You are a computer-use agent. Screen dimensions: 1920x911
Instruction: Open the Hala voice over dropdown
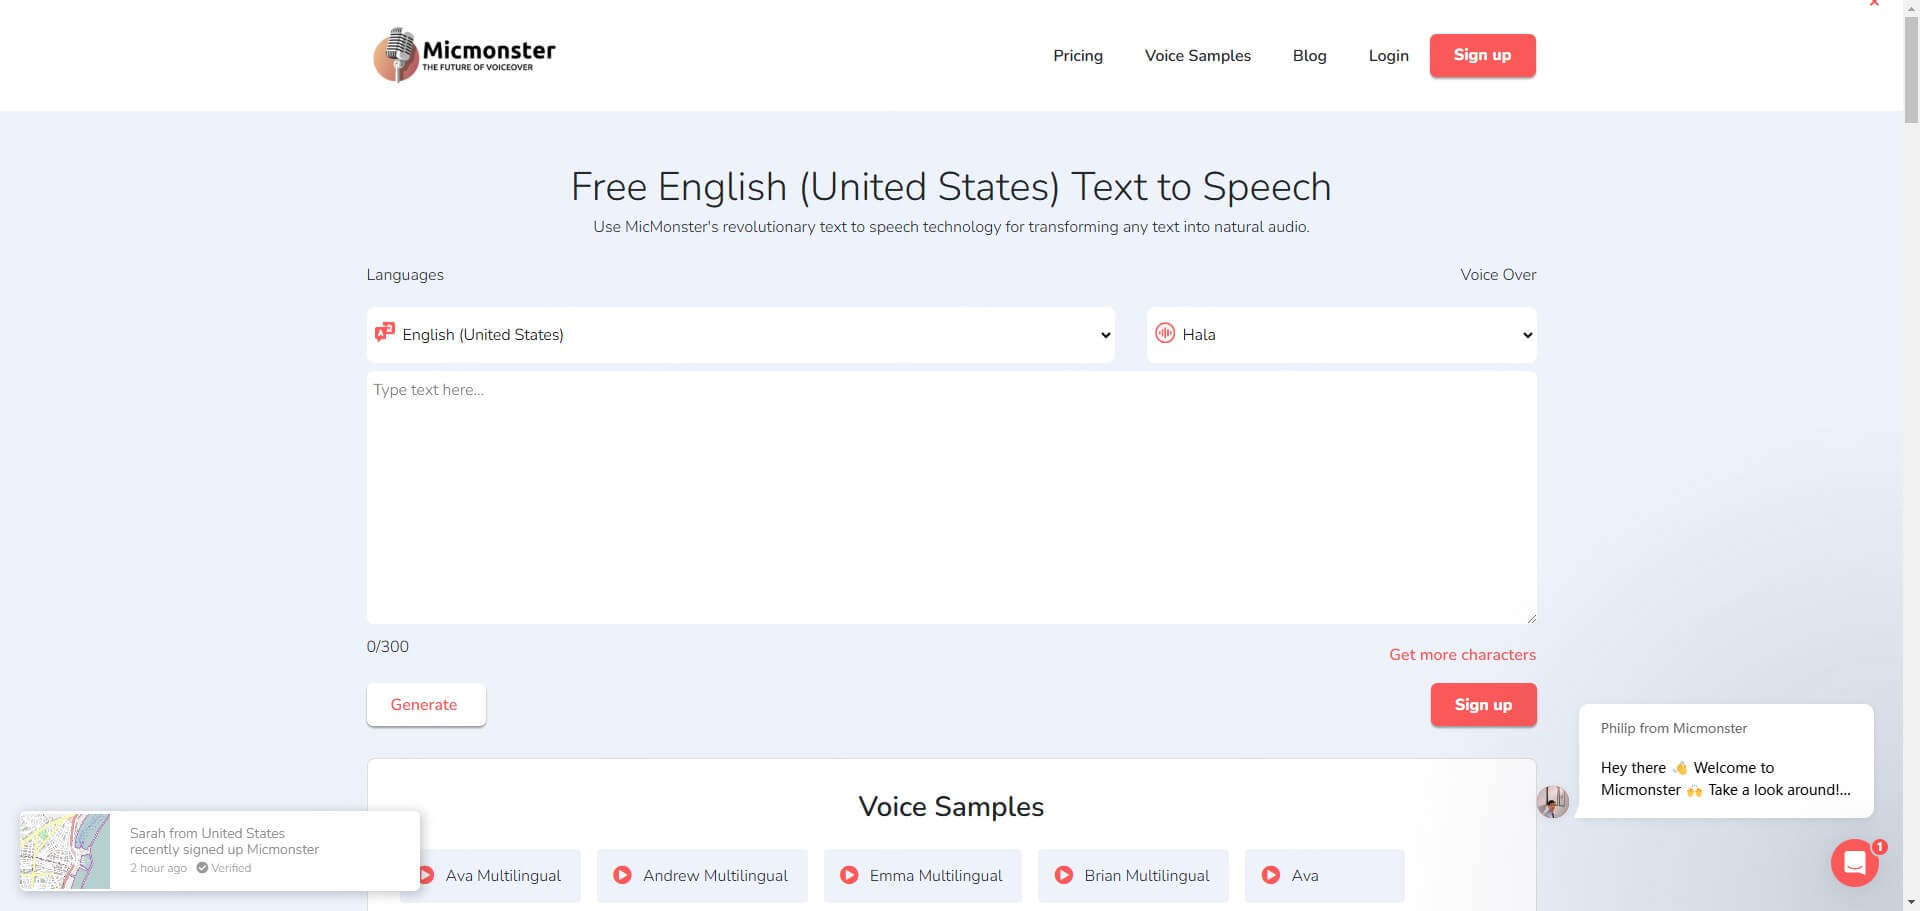[1341, 335]
